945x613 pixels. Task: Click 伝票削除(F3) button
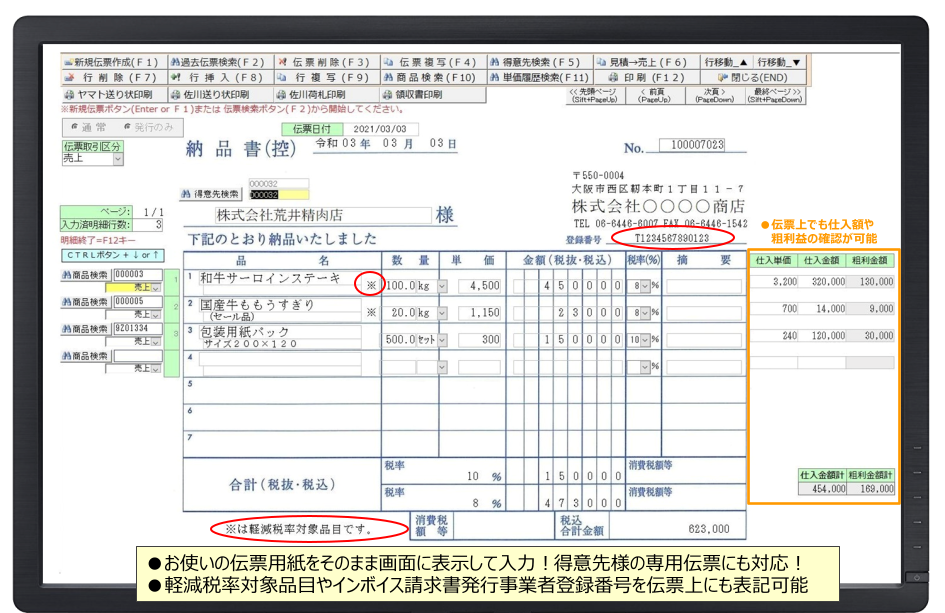pos(327,62)
